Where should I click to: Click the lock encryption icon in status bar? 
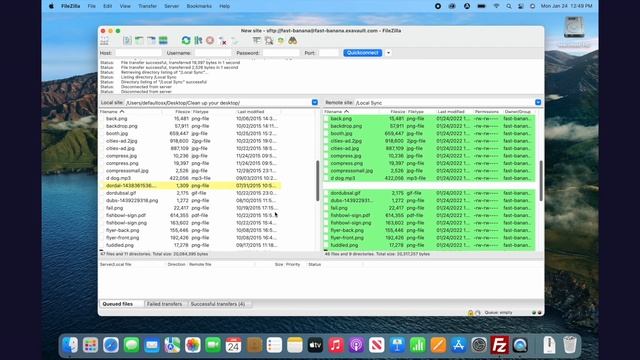tap(470, 313)
